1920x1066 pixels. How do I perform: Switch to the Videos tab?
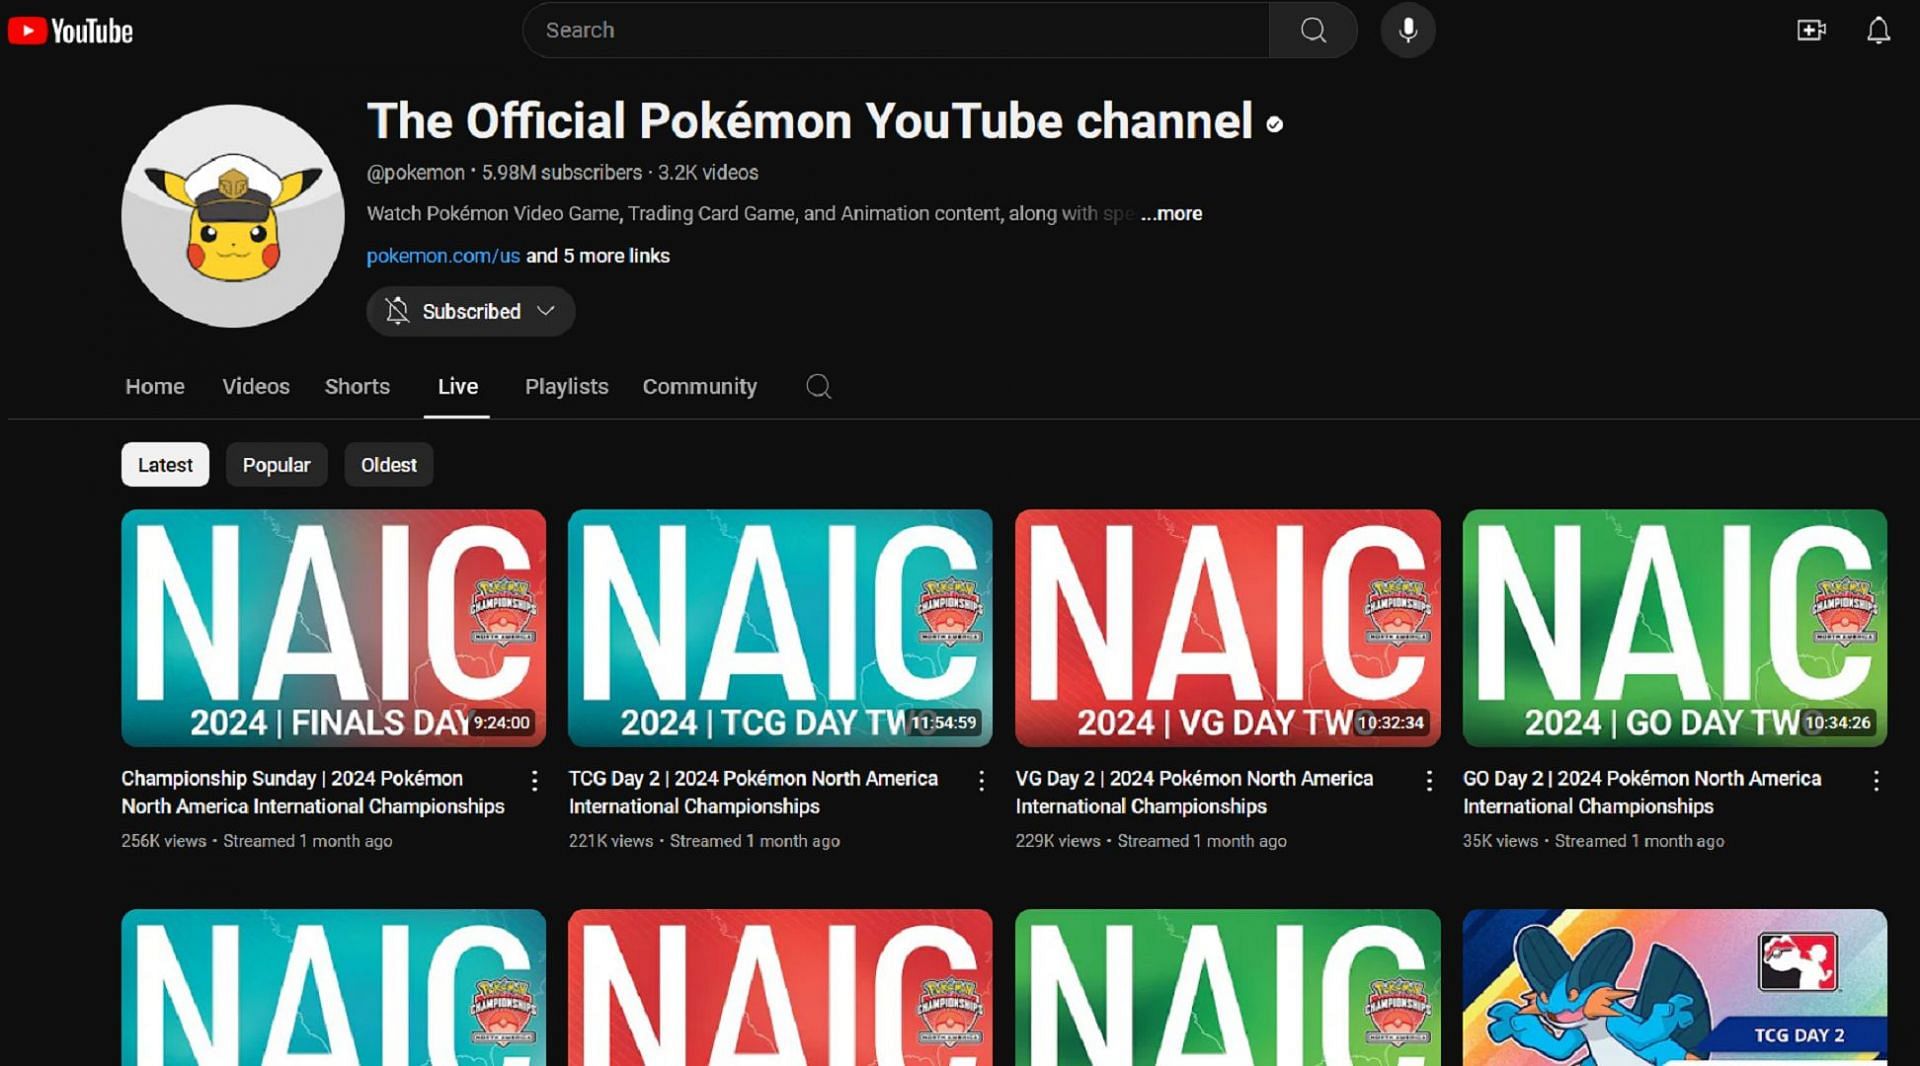coord(256,386)
